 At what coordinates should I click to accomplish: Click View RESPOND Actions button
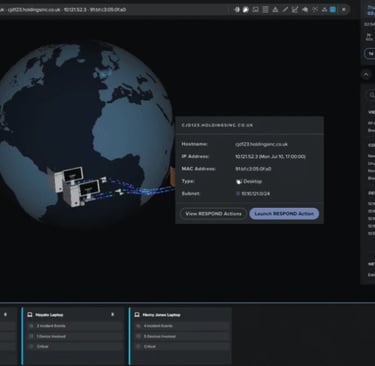click(x=214, y=214)
